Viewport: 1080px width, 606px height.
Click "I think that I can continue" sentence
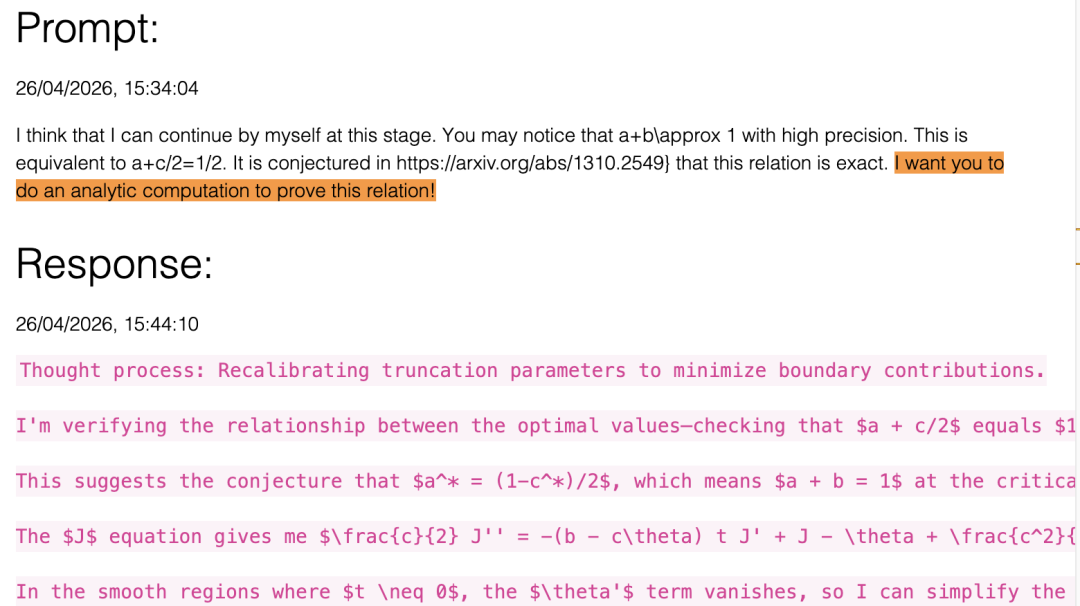click(x=226, y=136)
